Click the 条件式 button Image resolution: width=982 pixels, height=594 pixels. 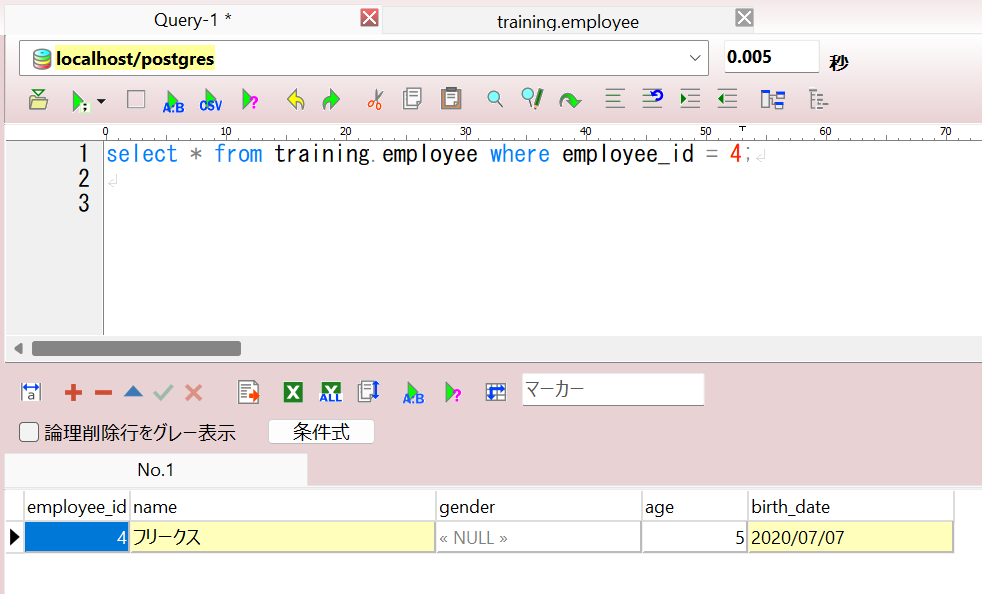(x=321, y=432)
